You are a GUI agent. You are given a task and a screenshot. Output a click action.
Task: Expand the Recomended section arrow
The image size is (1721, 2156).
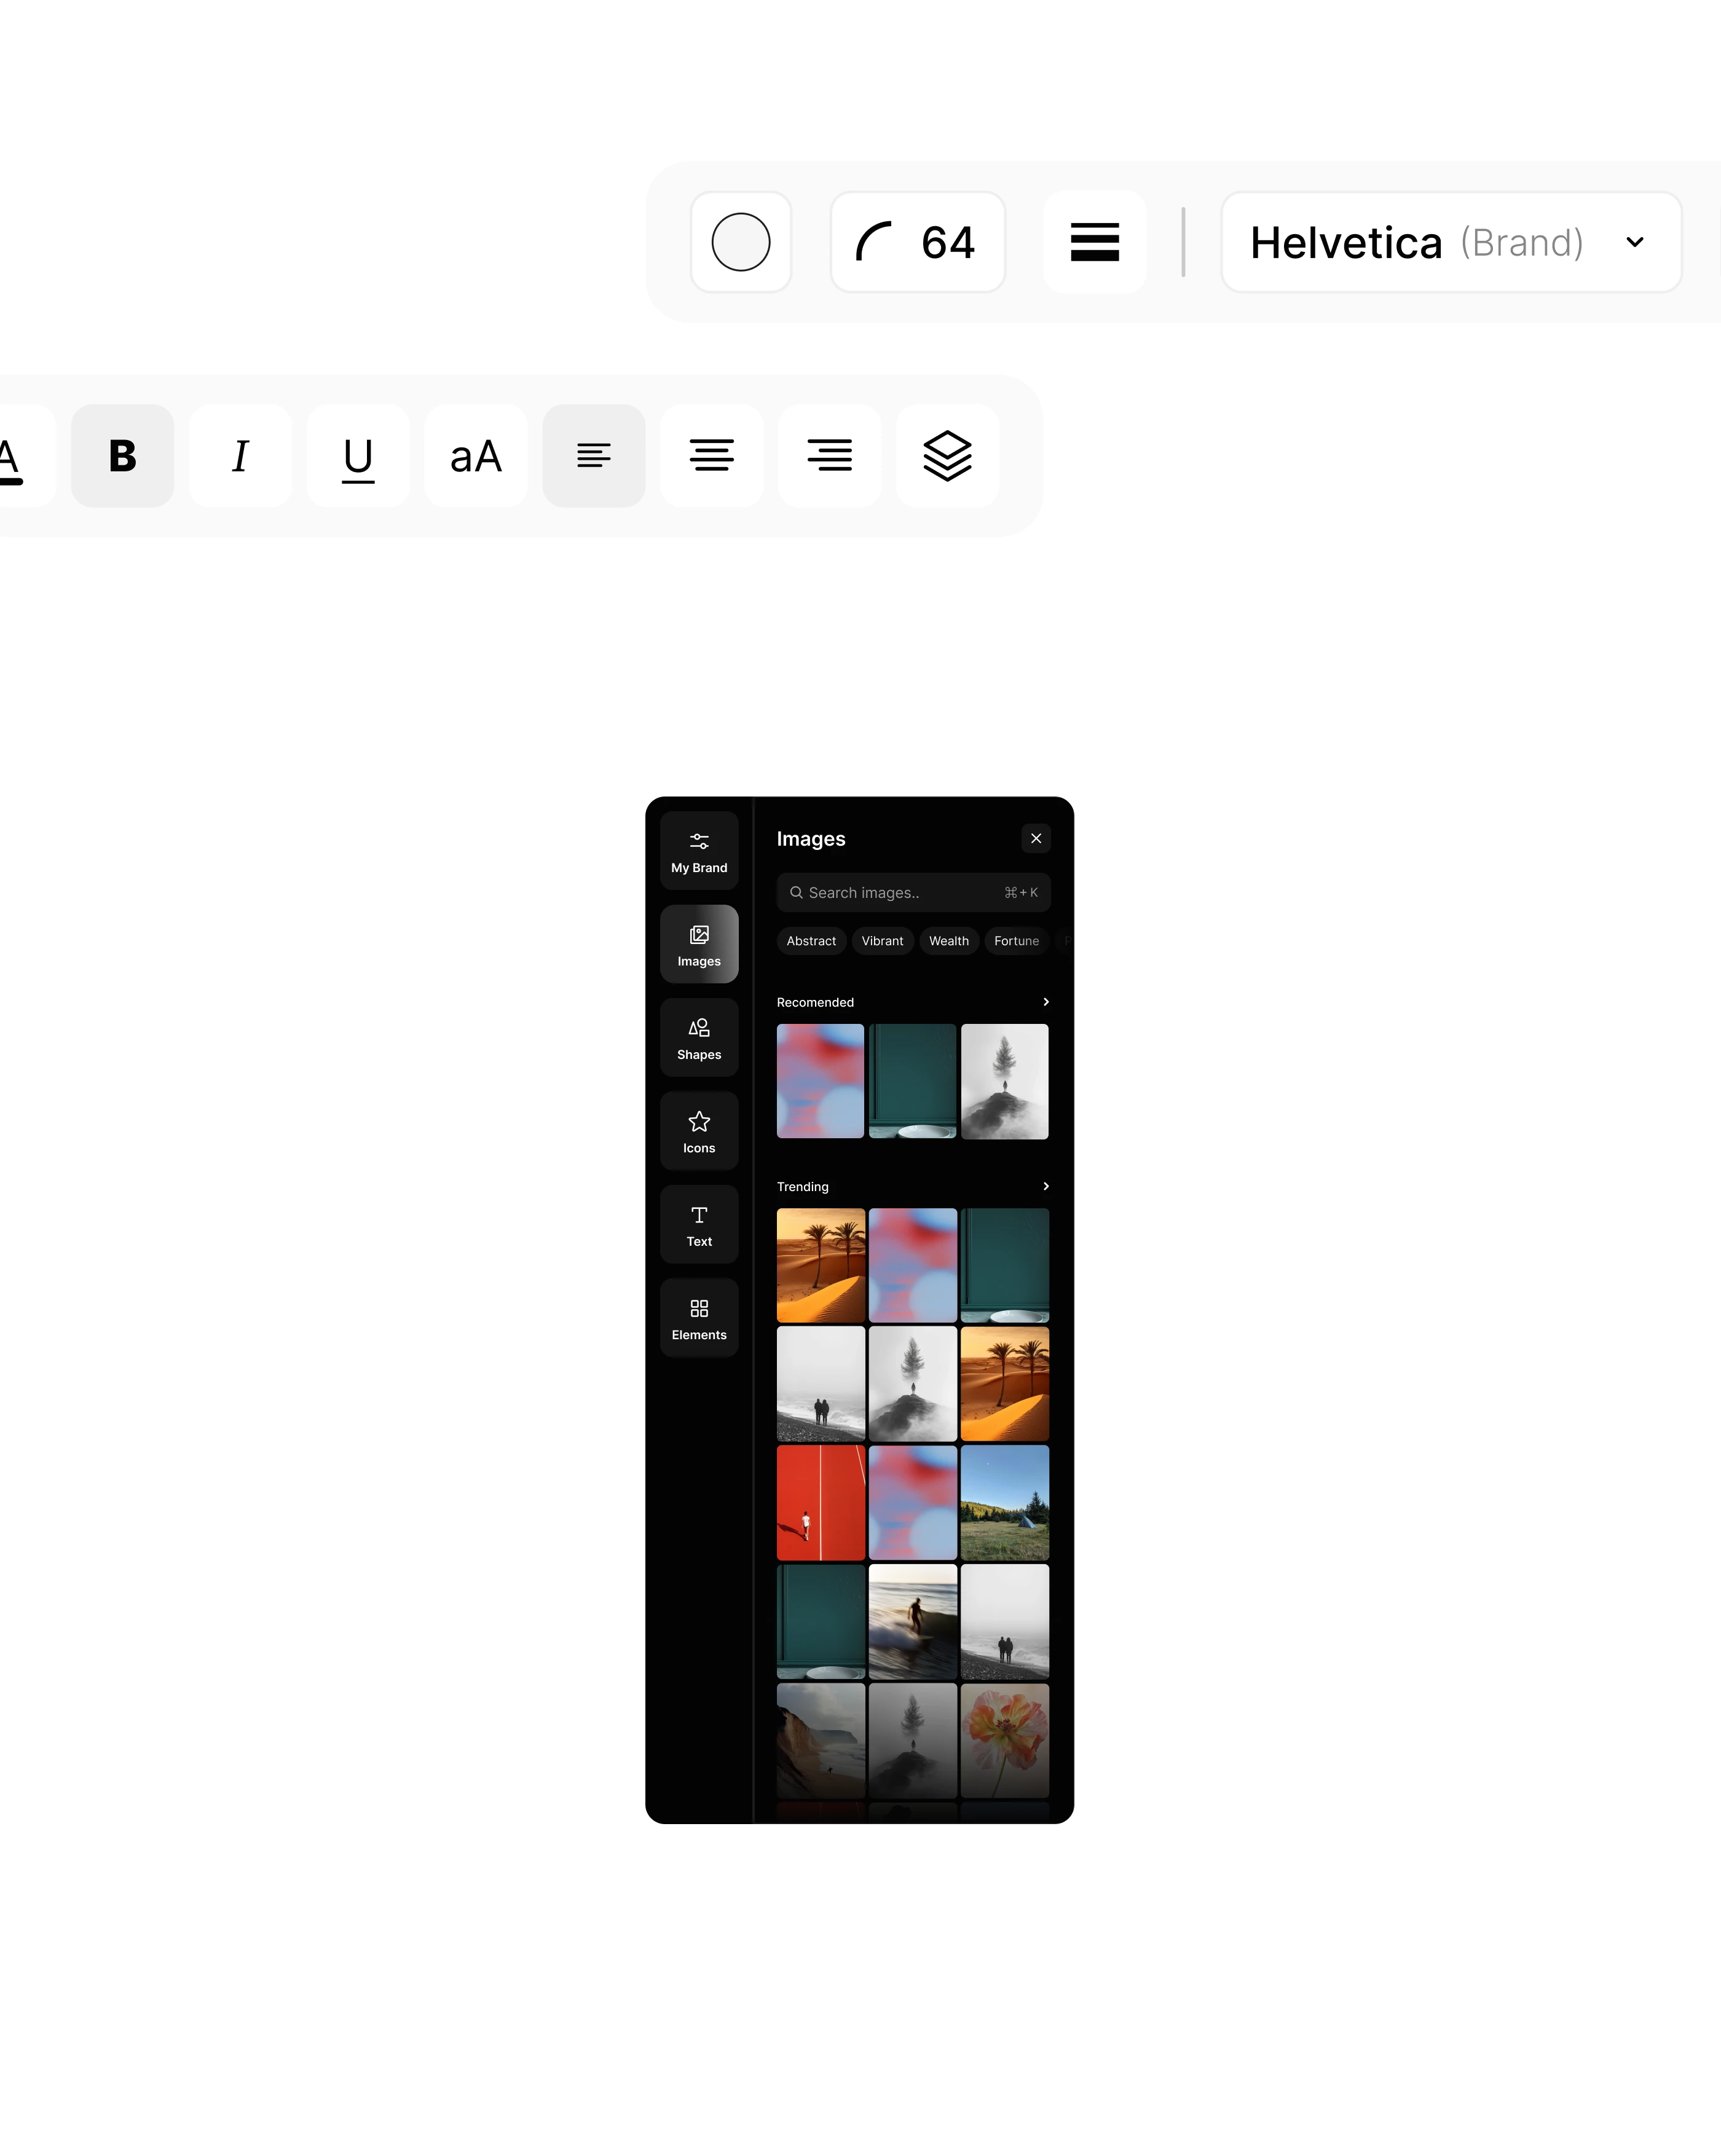click(1045, 1002)
